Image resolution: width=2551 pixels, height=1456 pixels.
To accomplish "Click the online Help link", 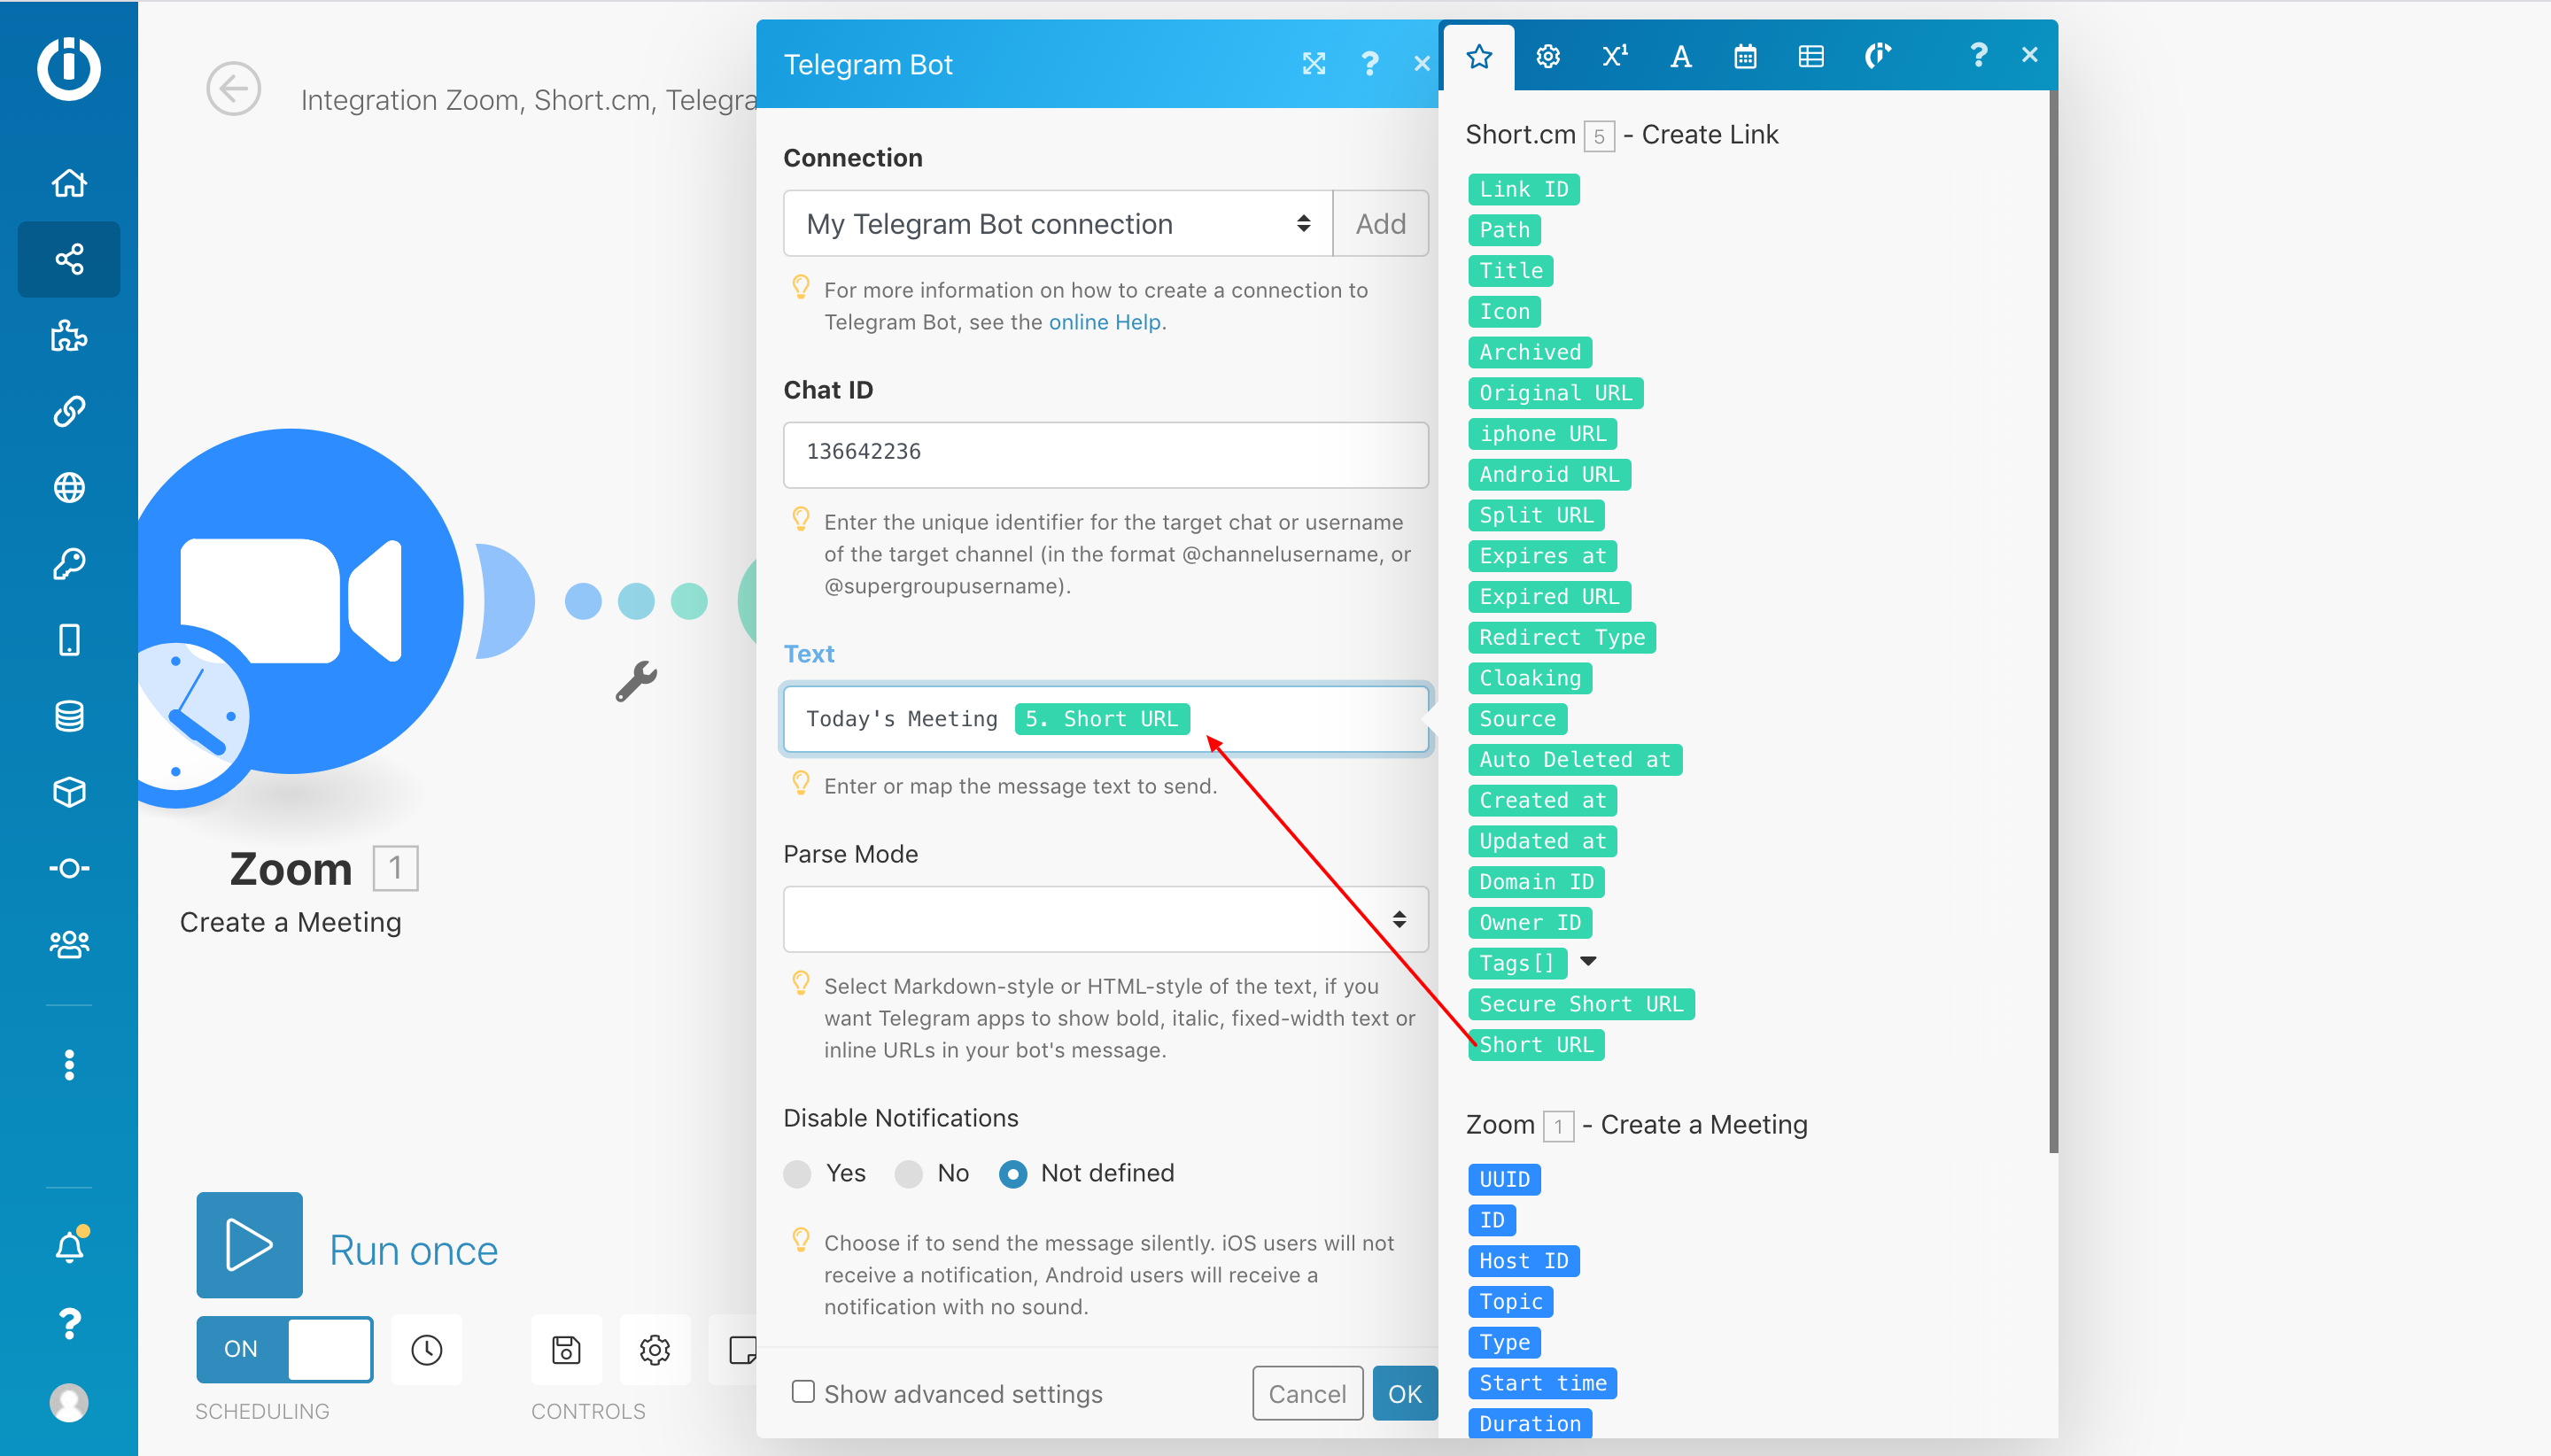I will click(x=1104, y=322).
